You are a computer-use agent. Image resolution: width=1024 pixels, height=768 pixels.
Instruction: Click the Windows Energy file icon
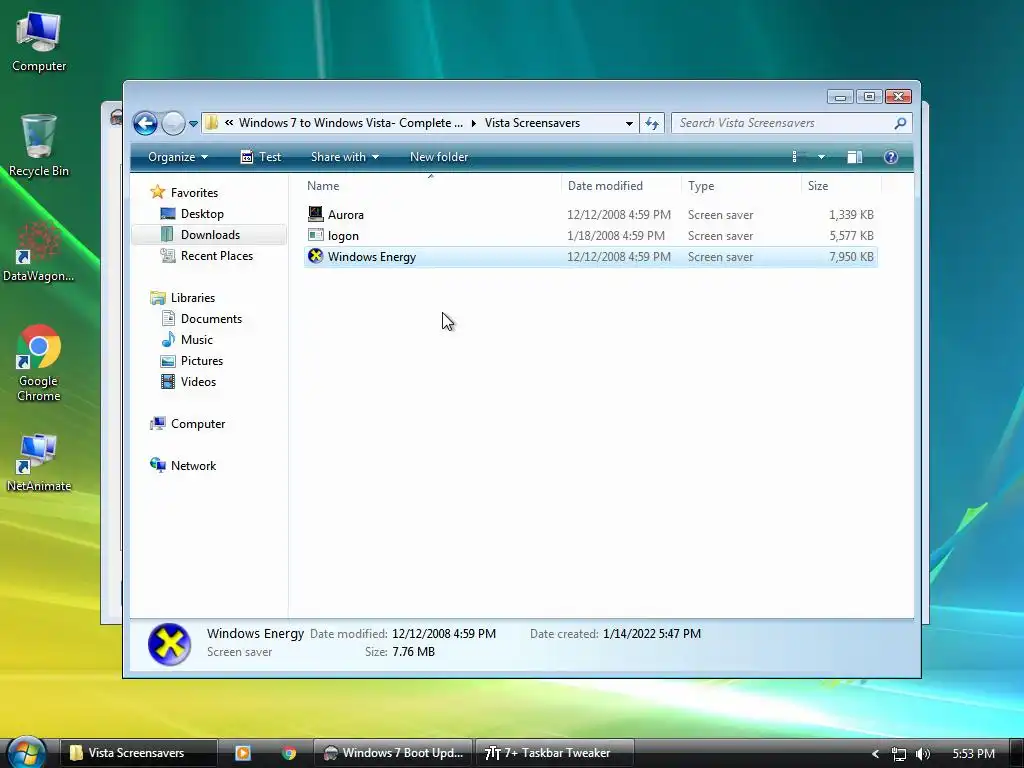[x=315, y=256]
